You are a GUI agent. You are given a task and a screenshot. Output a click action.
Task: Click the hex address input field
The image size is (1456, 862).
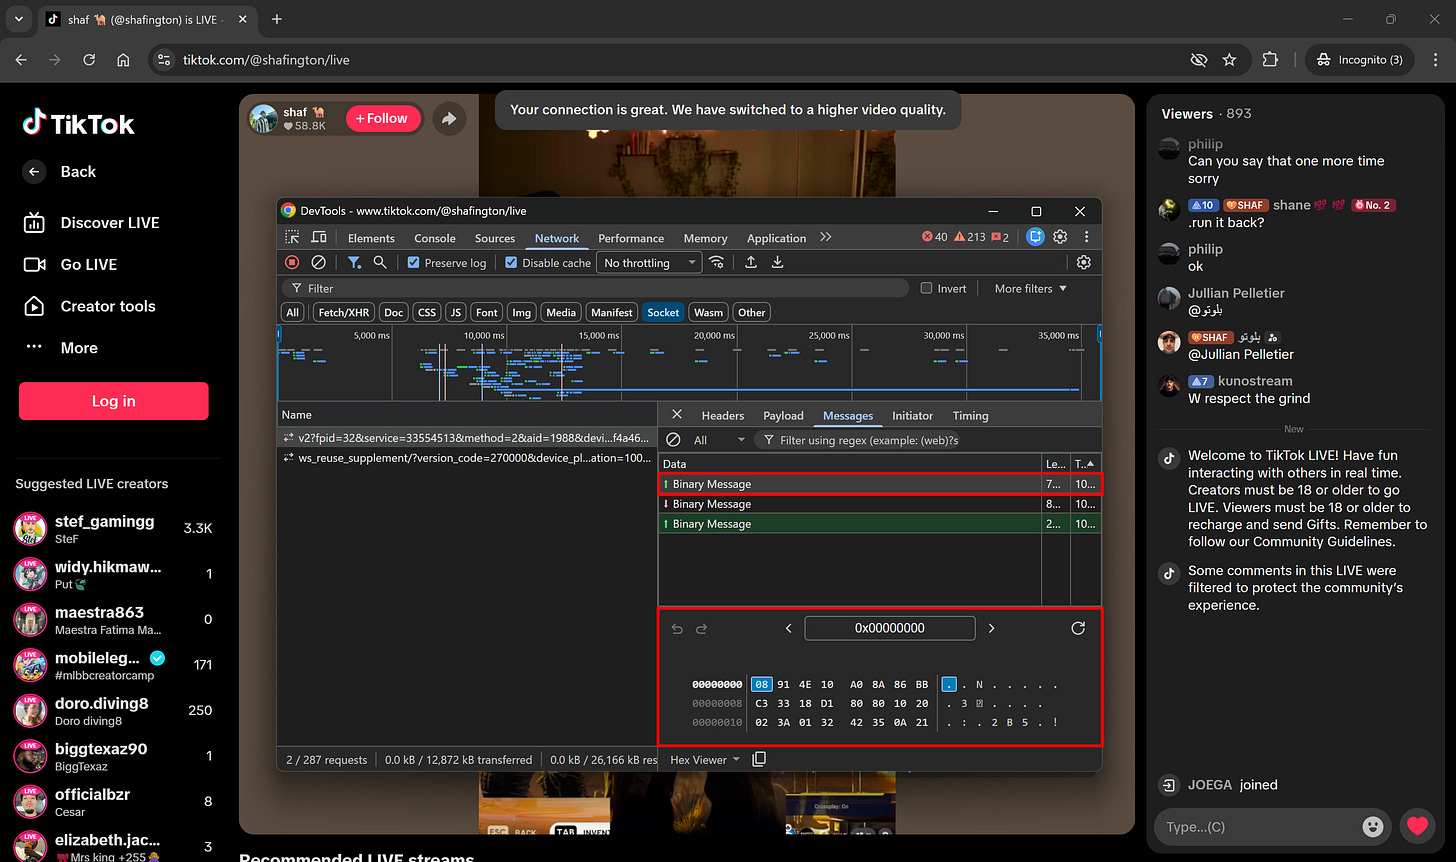[x=889, y=628]
